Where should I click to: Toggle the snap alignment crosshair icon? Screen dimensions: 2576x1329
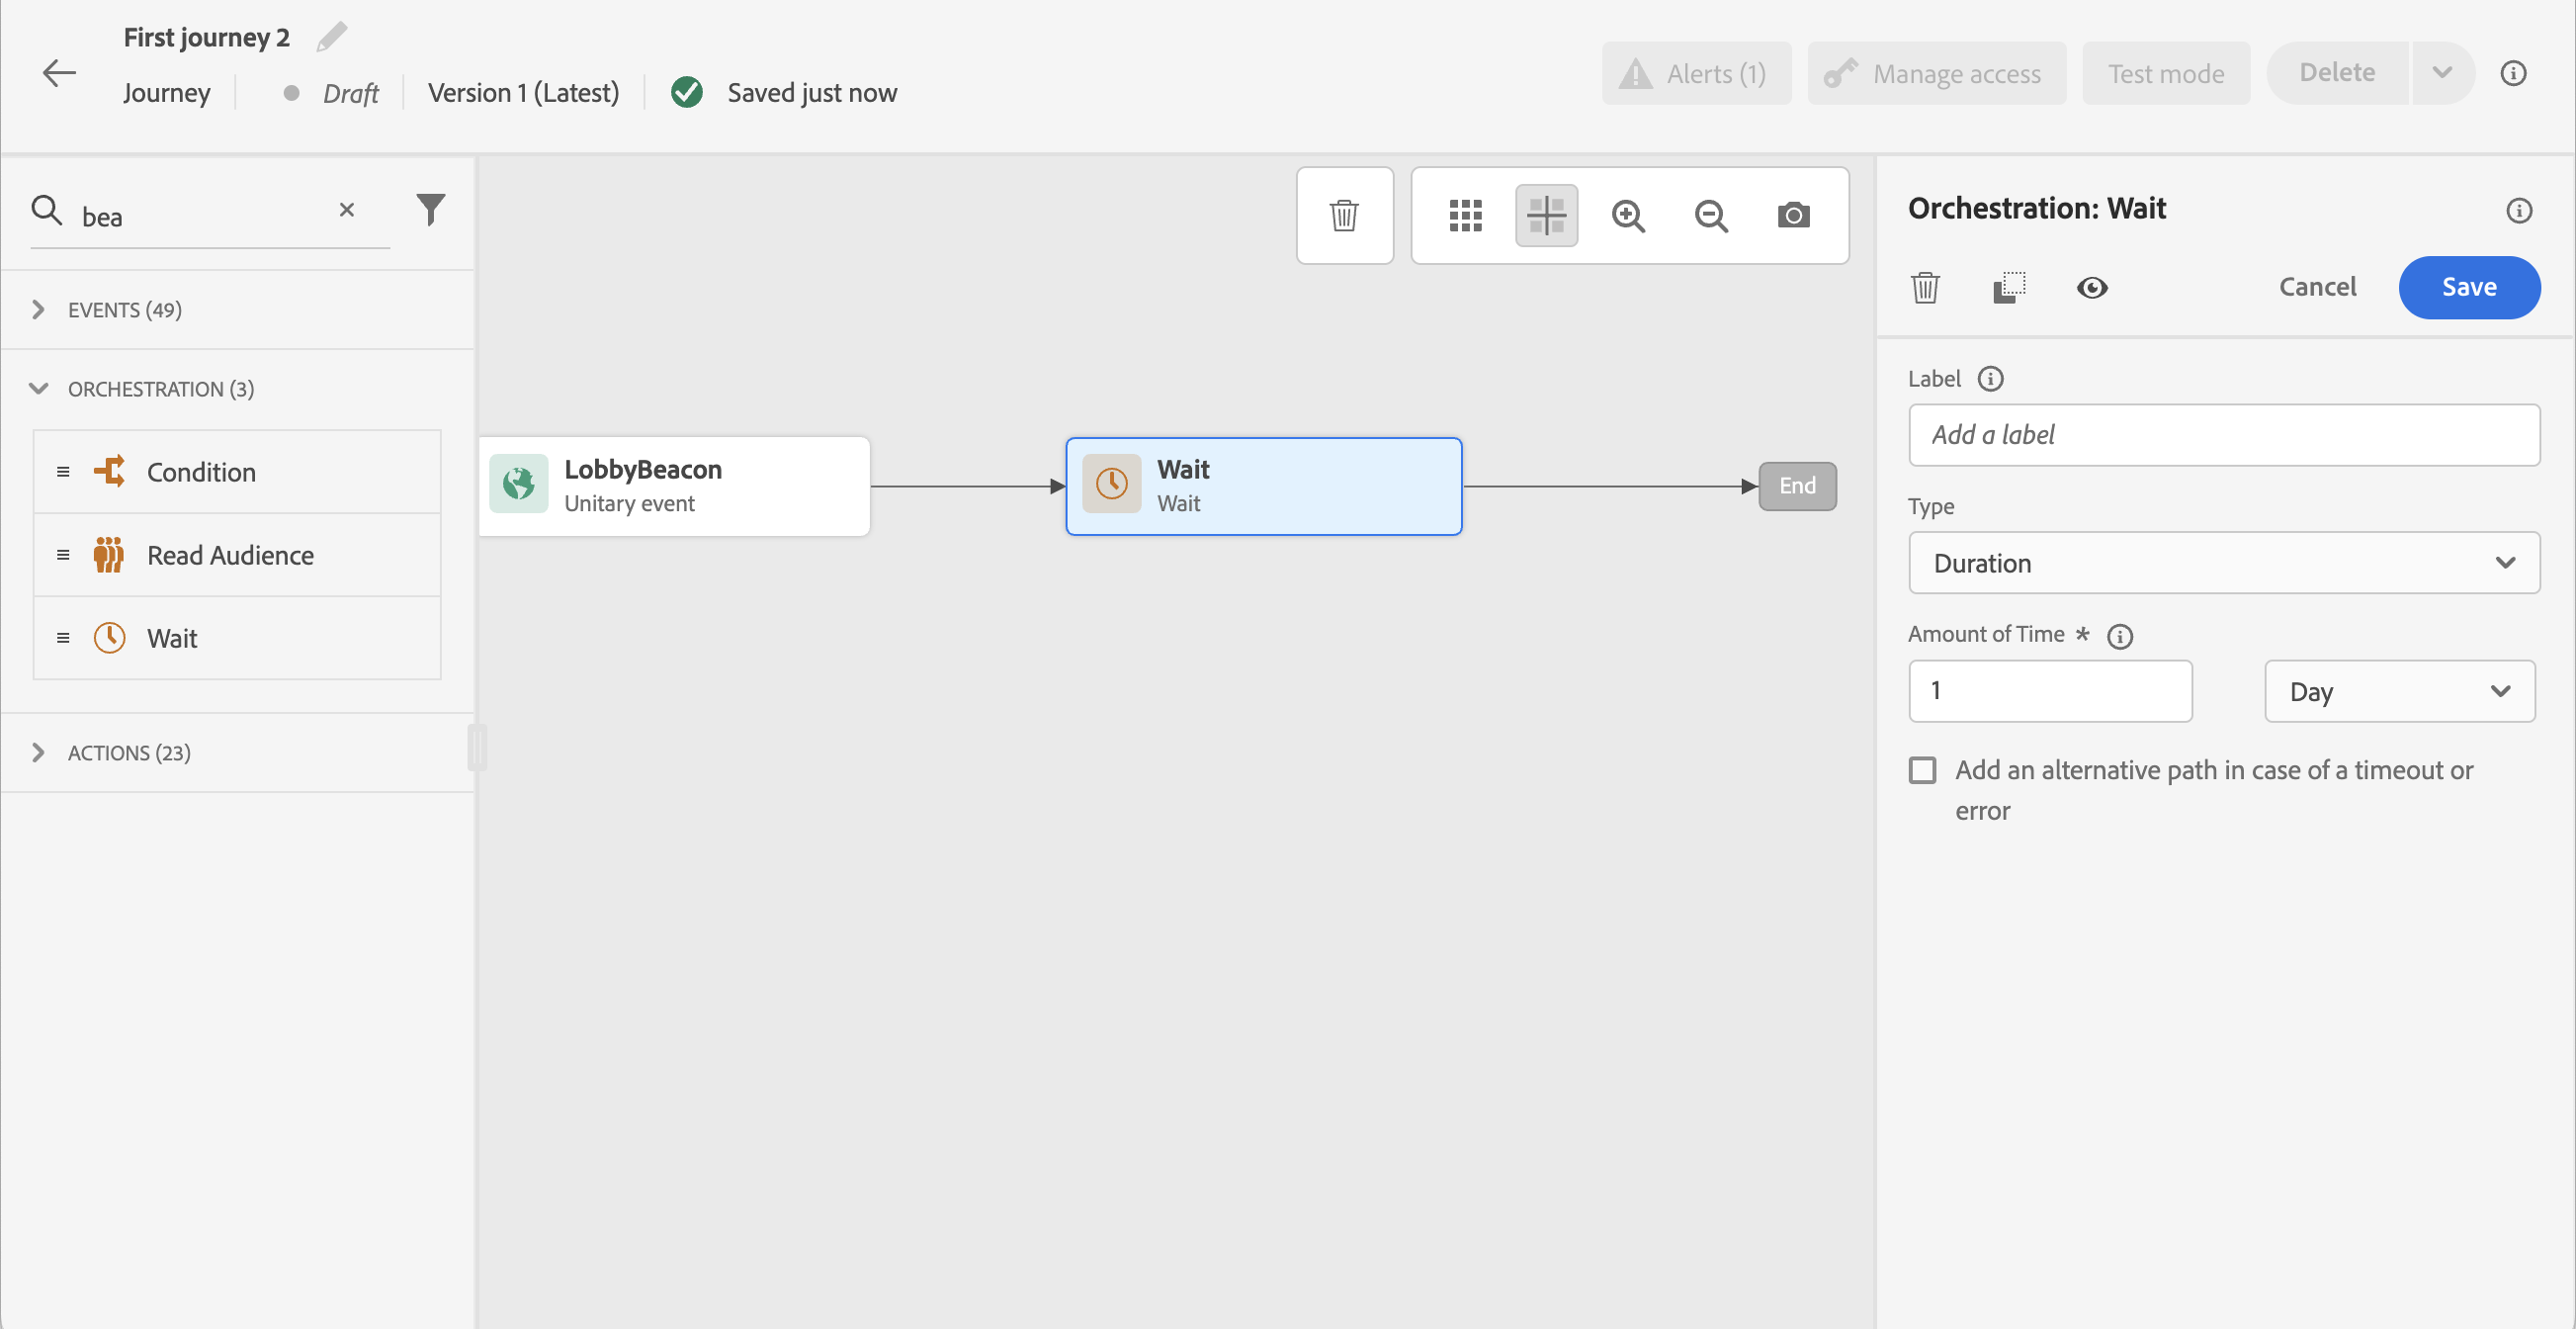click(1546, 215)
